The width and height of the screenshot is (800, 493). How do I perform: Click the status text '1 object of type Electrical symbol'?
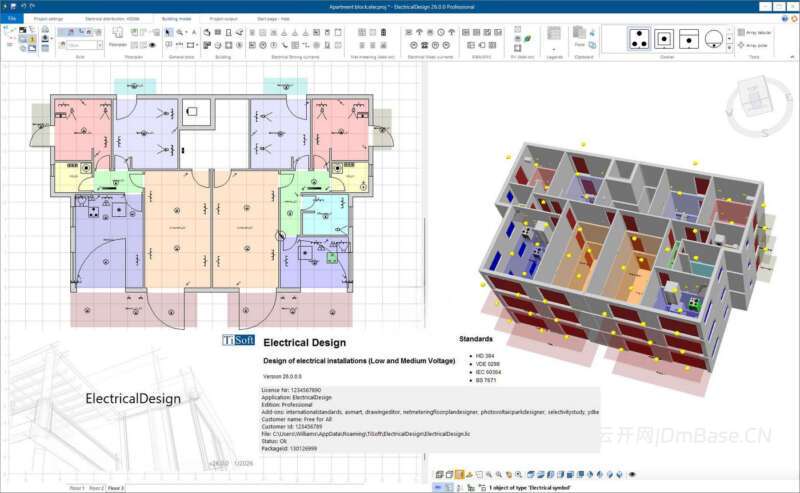click(530, 488)
